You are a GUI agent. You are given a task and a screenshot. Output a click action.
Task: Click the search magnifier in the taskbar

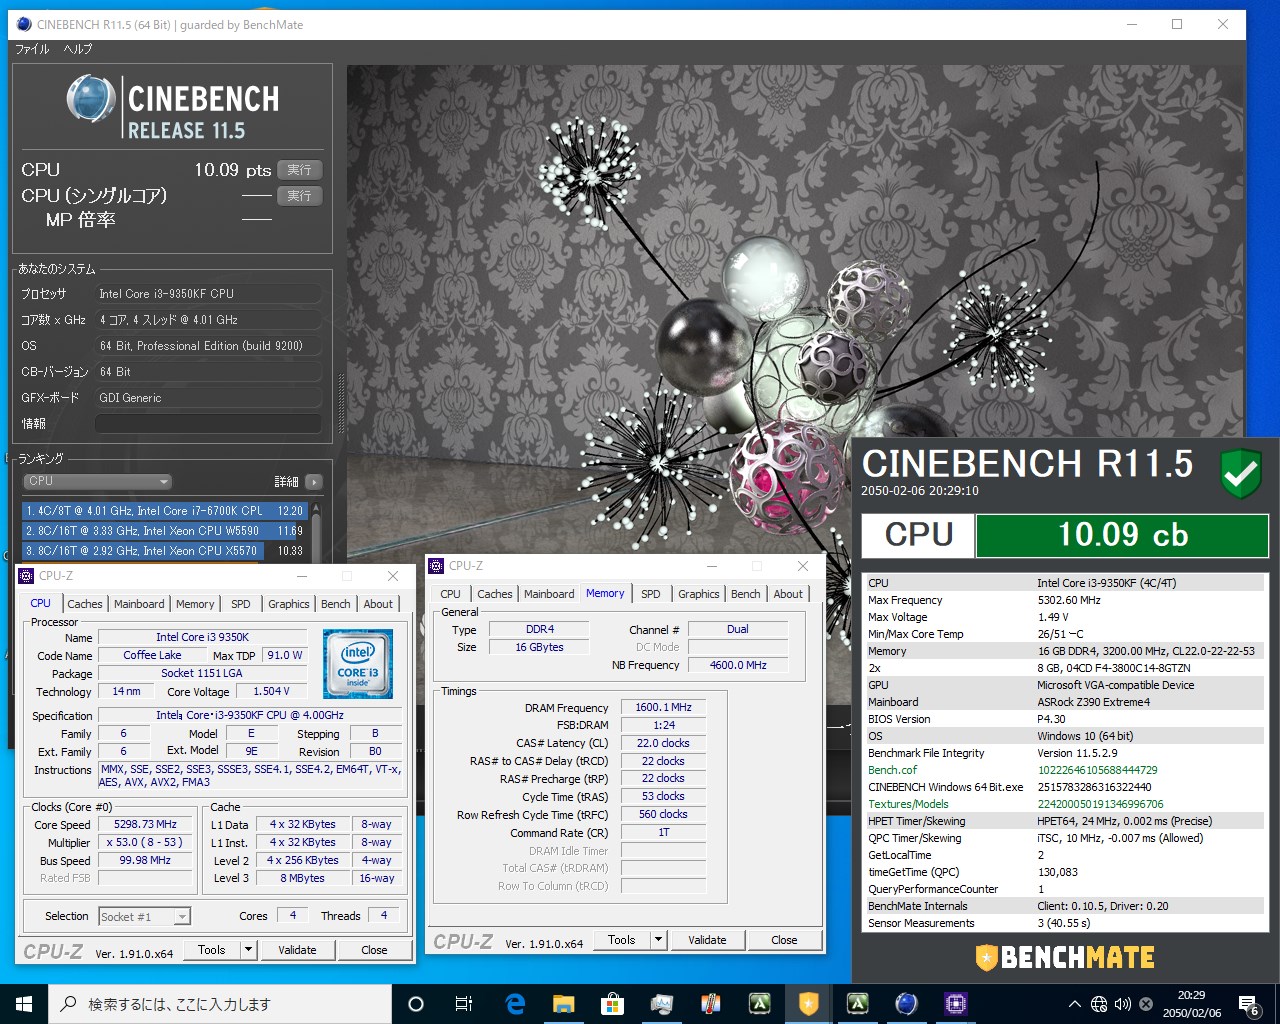pos(68,1004)
